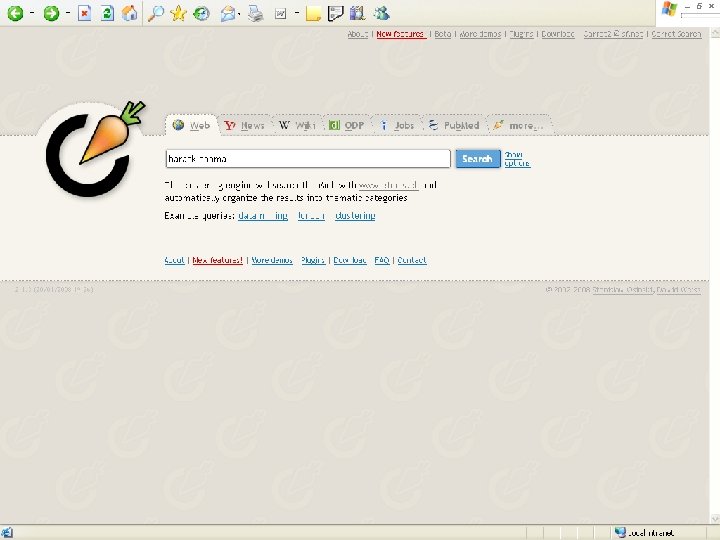Open the Research books toolbar icon
This screenshot has width=720, height=540.
357,13
